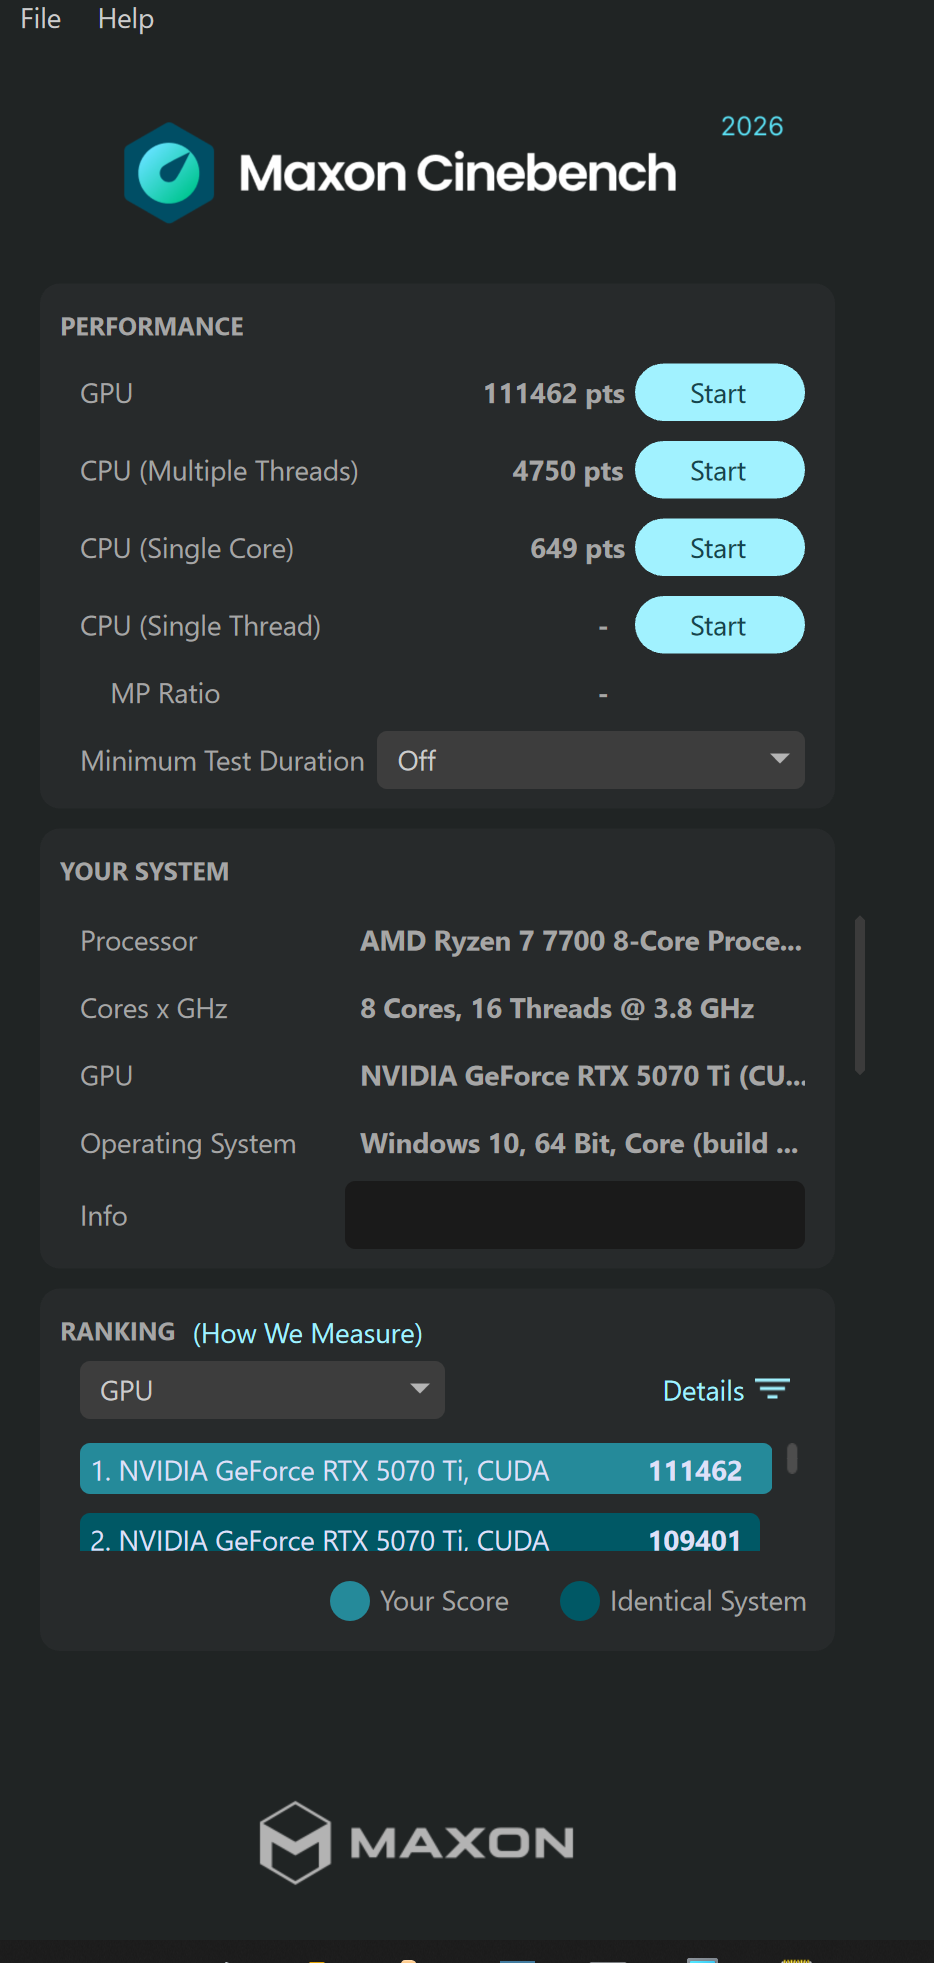
Task: Open the How We Measure link
Action: (308, 1334)
